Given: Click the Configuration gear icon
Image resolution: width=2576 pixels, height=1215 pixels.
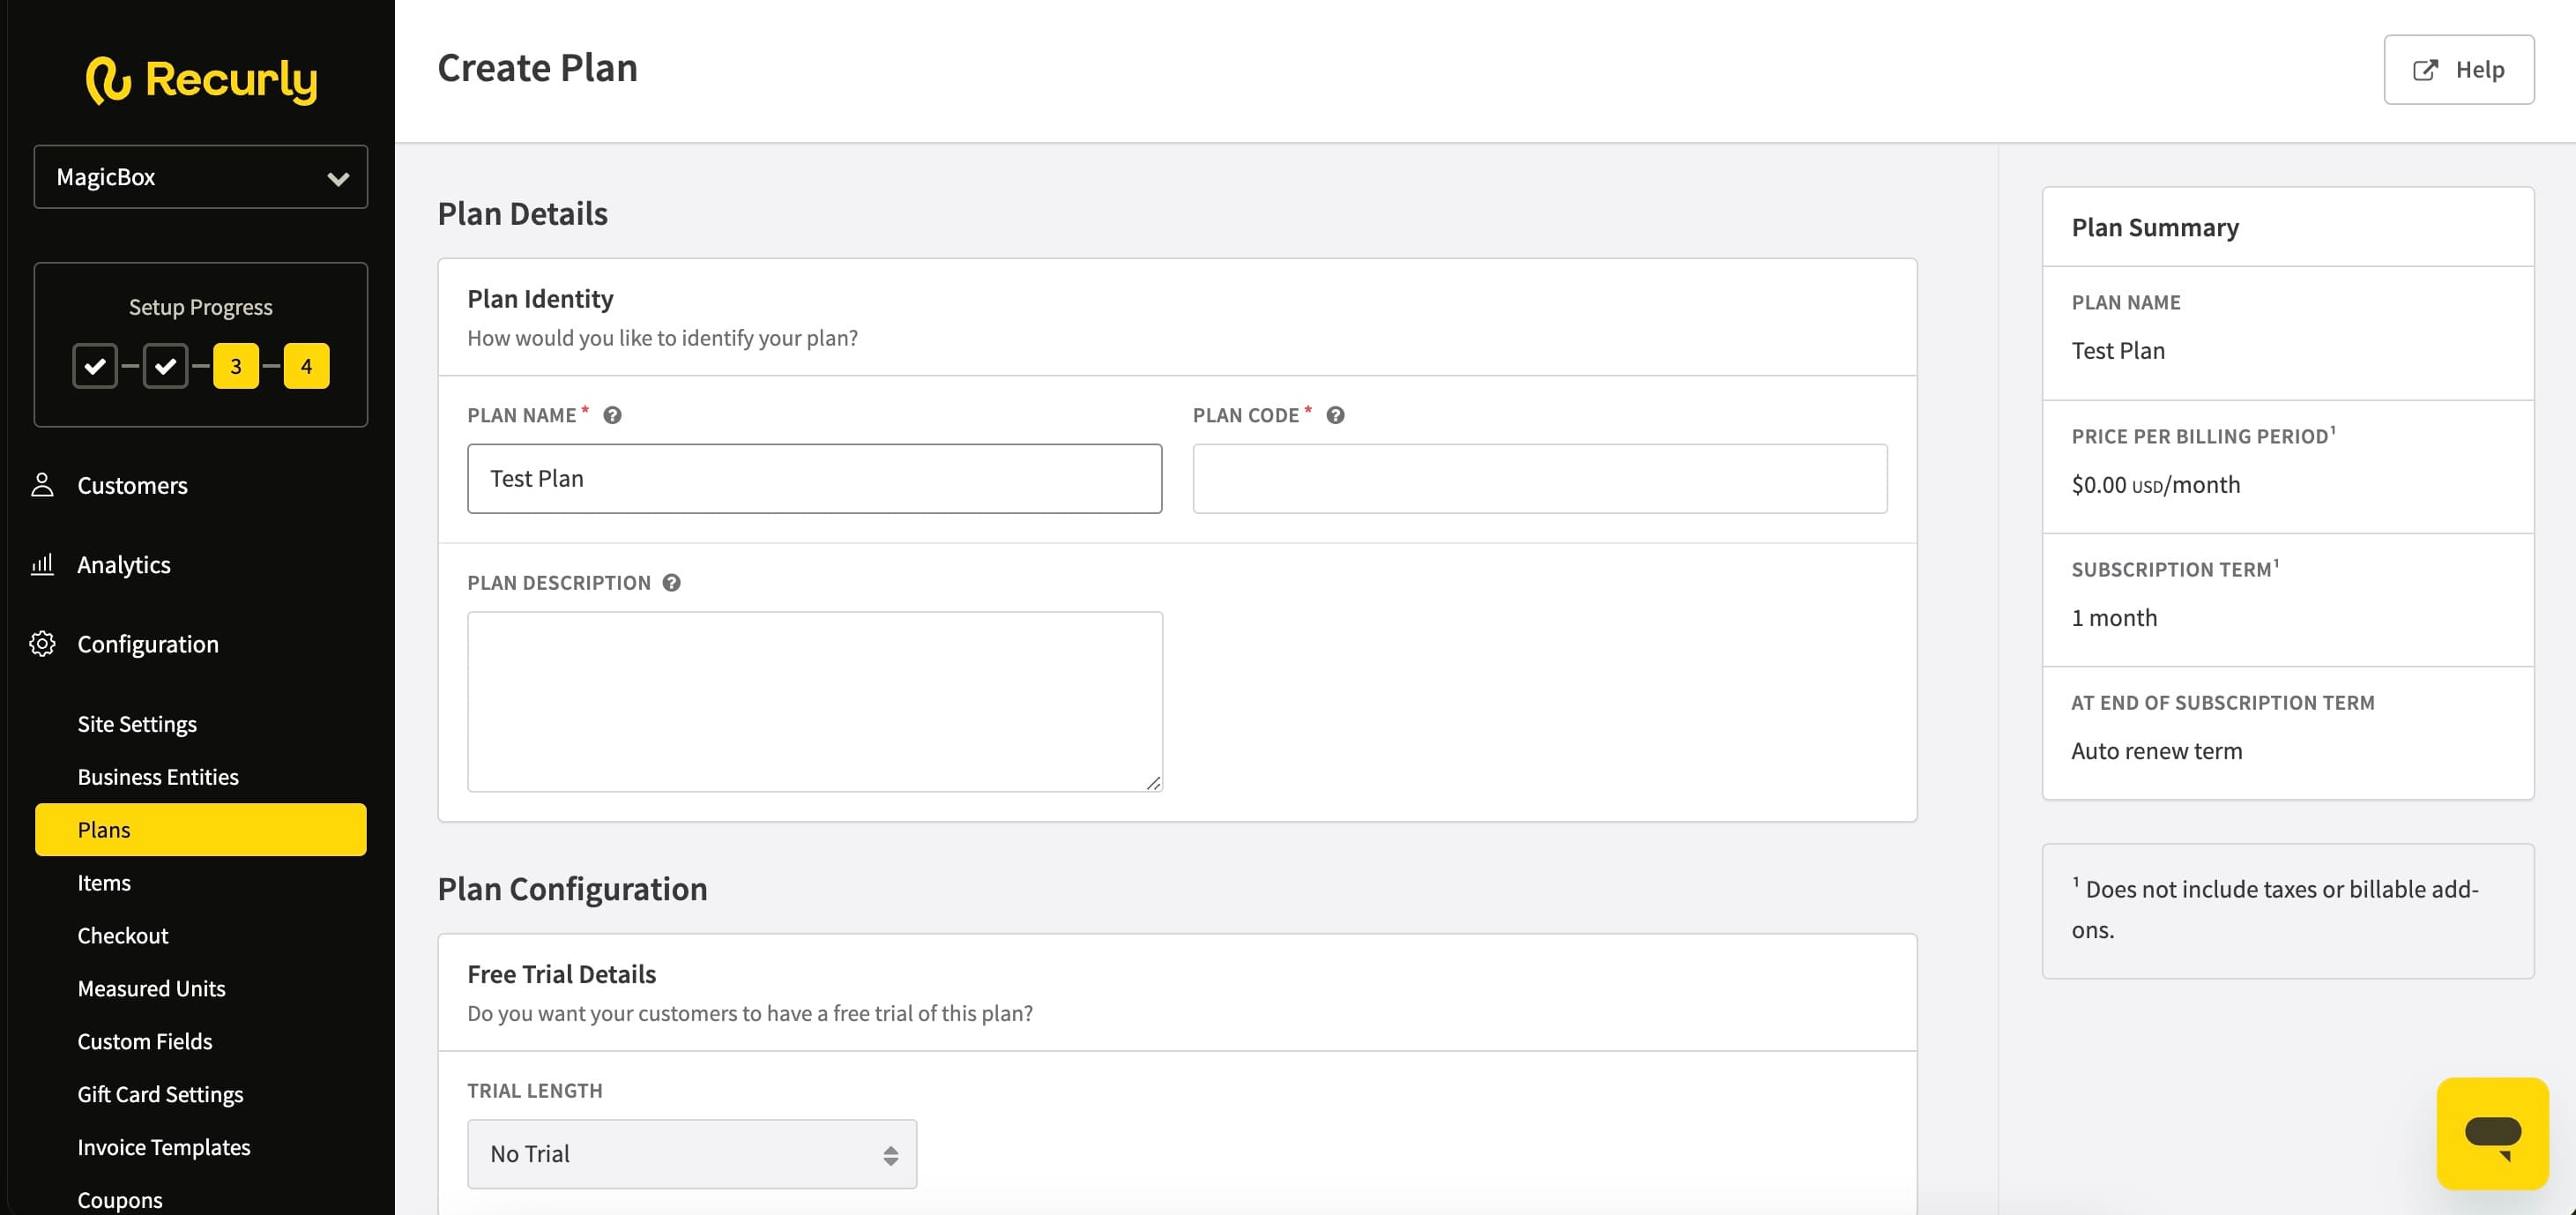Looking at the screenshot, I should pos(42,643).
